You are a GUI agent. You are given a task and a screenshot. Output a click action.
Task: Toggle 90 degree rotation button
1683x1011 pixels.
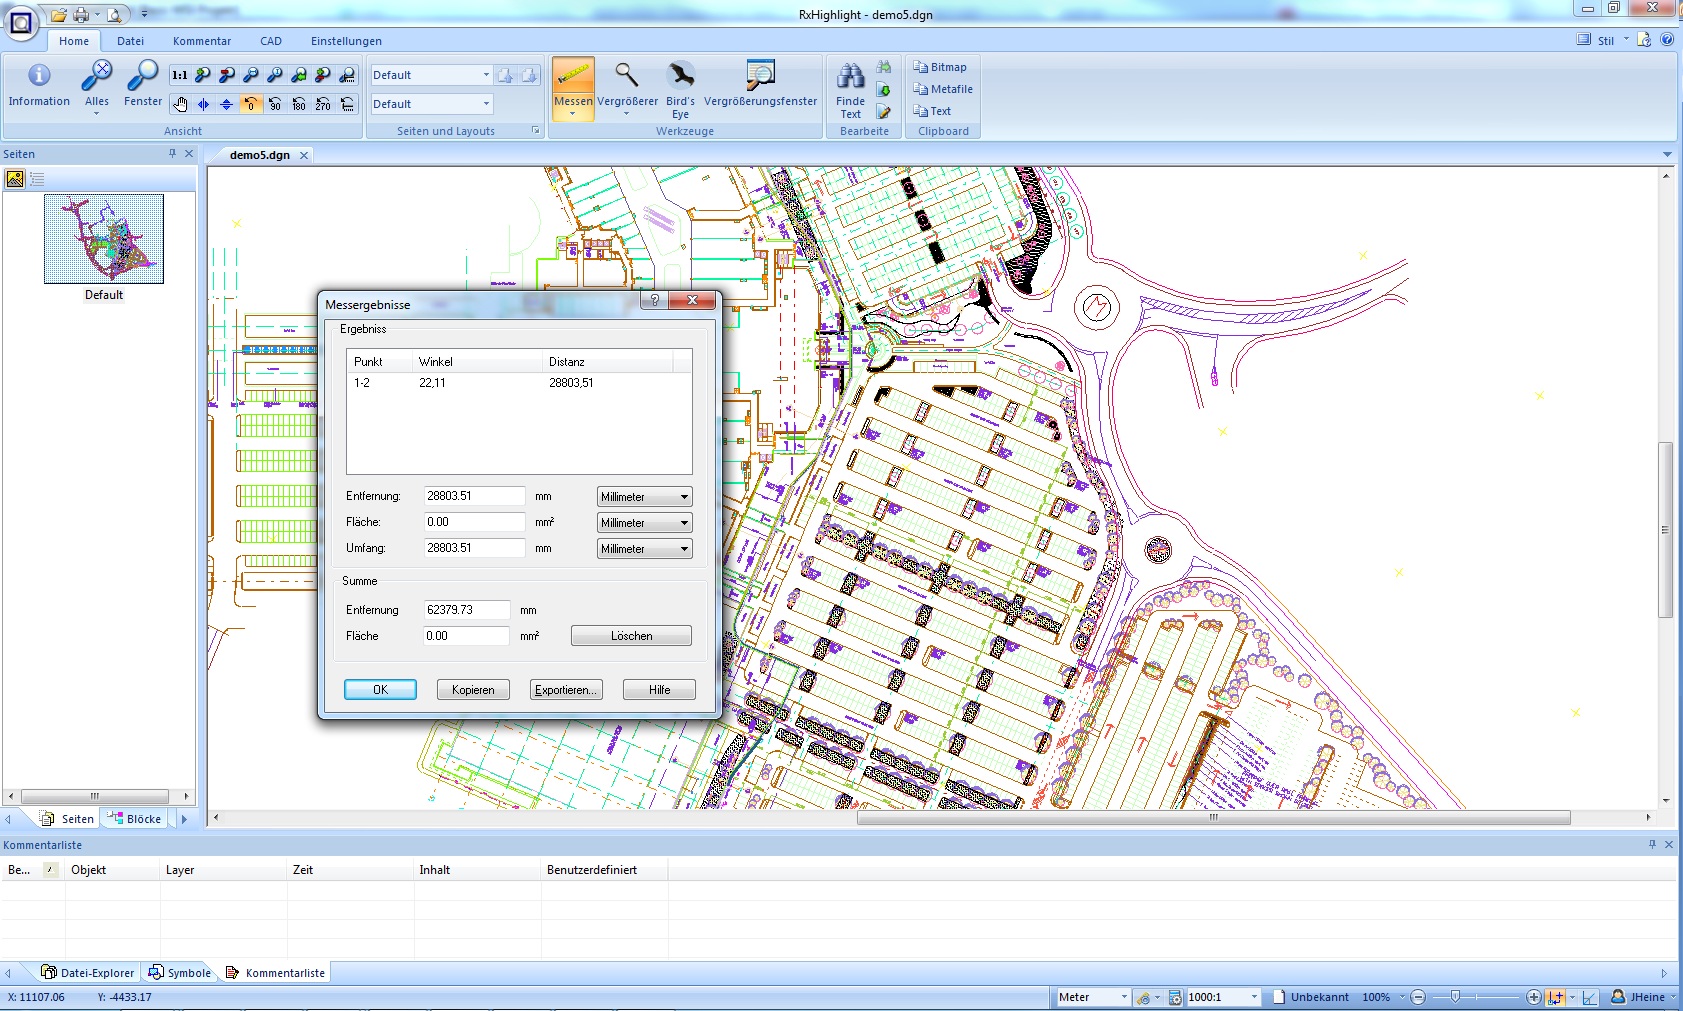click(x=275, y=104)
